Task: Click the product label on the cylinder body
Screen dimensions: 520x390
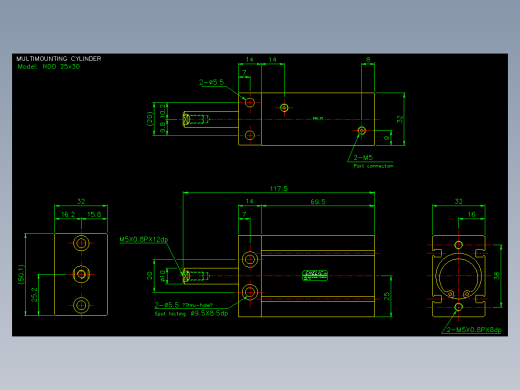Action: pos(315,275)
